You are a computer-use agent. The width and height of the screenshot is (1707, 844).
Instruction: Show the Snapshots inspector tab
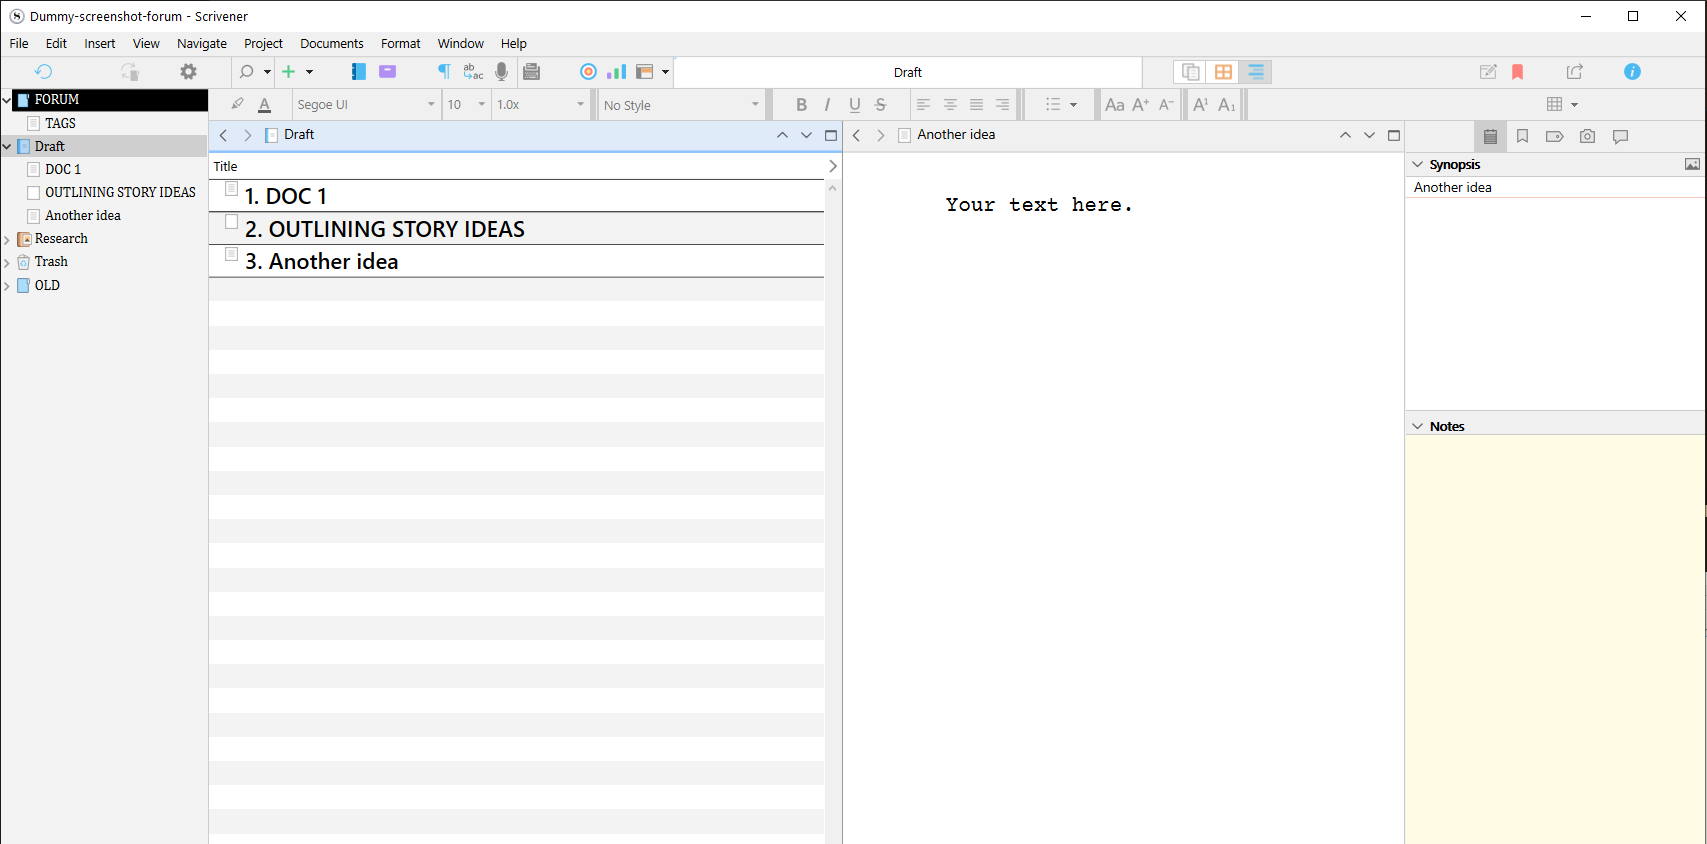[x=1587, y=137]
